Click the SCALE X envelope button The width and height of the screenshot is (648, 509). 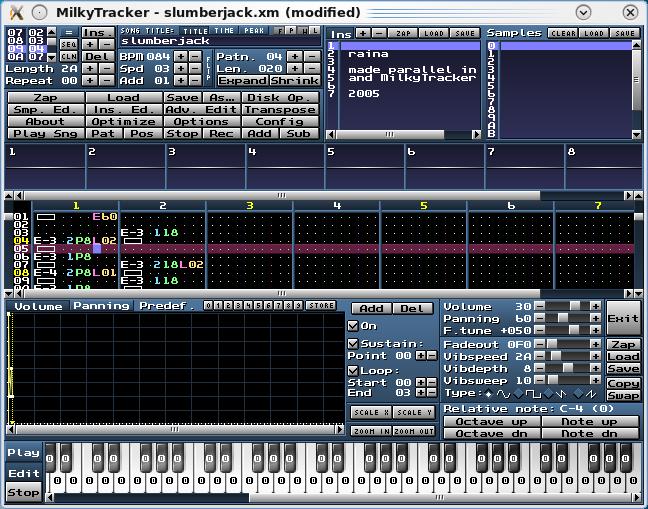[370, 412]
